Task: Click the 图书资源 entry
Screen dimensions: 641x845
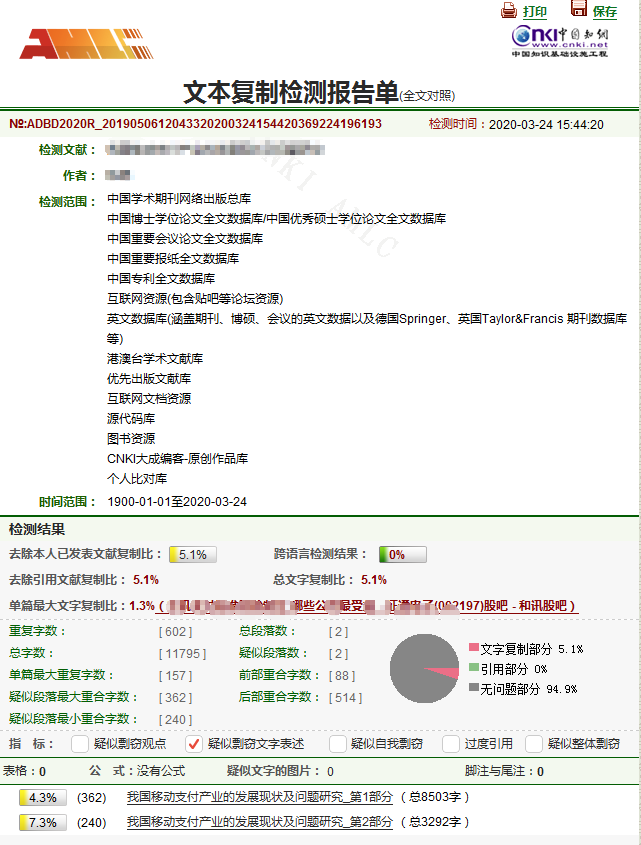Action: [131, 439]
